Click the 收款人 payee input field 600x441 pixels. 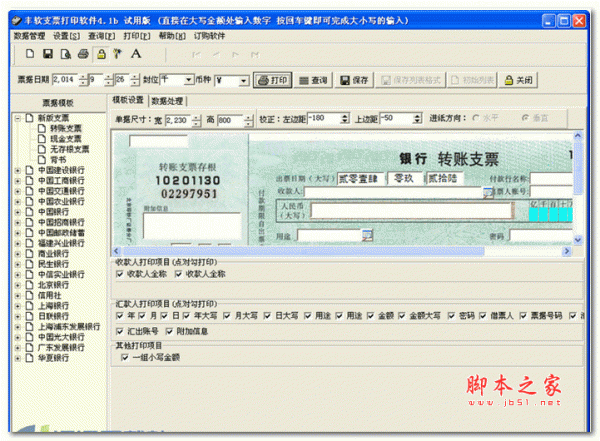[x=393, y=193]
